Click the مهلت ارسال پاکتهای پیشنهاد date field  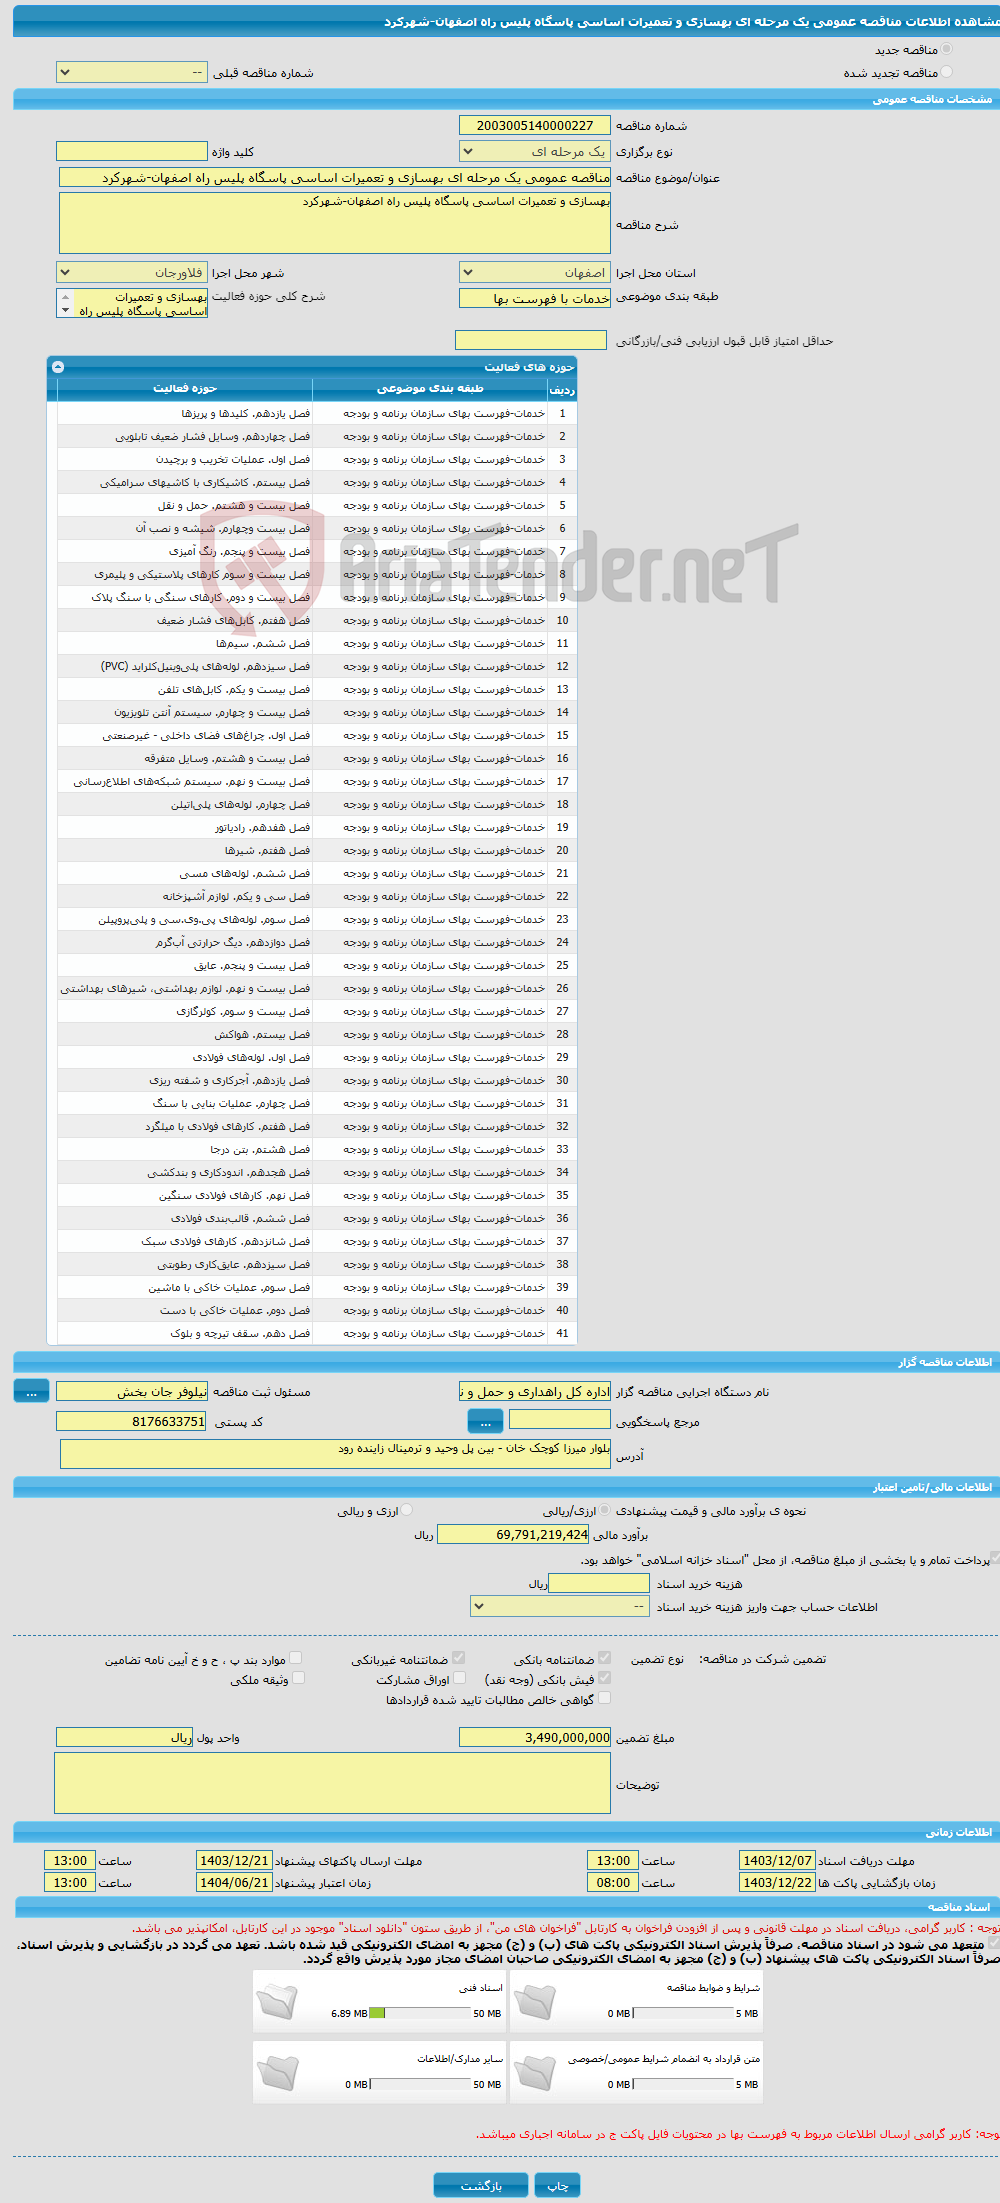tap(234, 1860)
